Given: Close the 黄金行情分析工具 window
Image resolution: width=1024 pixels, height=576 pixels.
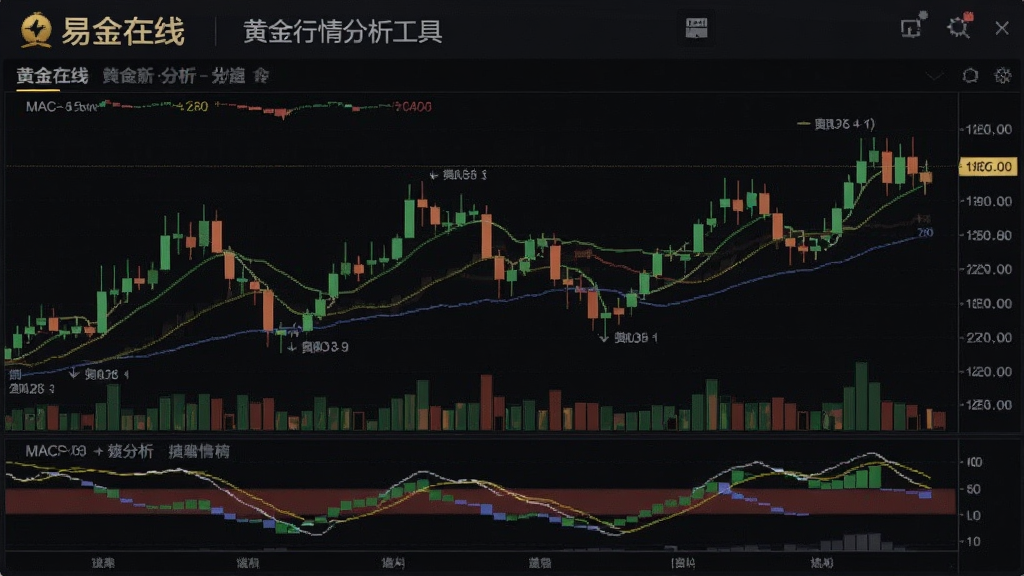Looking at the screenshot, I should pyautogui.click(x=1002, y=28).
